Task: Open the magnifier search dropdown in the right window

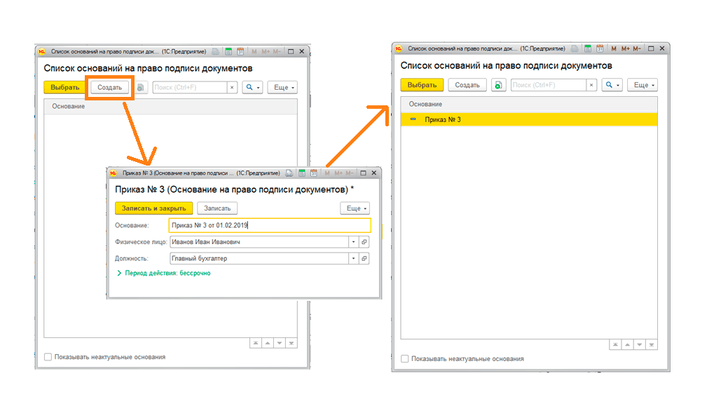Action: (x=612, y=85)
